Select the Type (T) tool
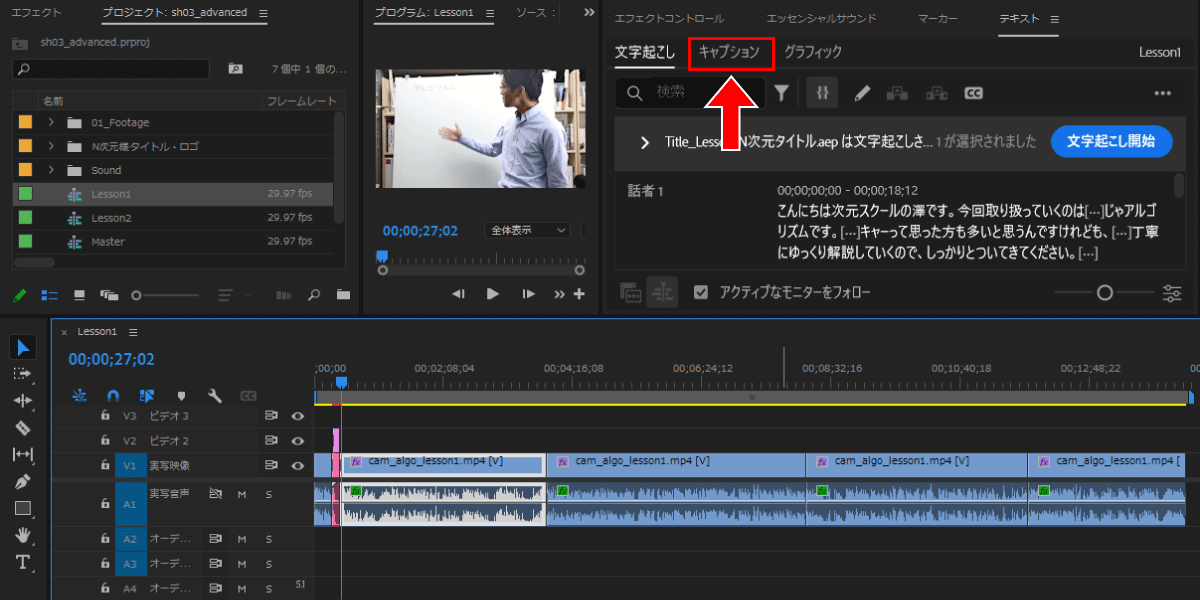The image size is (1200, 600). point(24,562)
